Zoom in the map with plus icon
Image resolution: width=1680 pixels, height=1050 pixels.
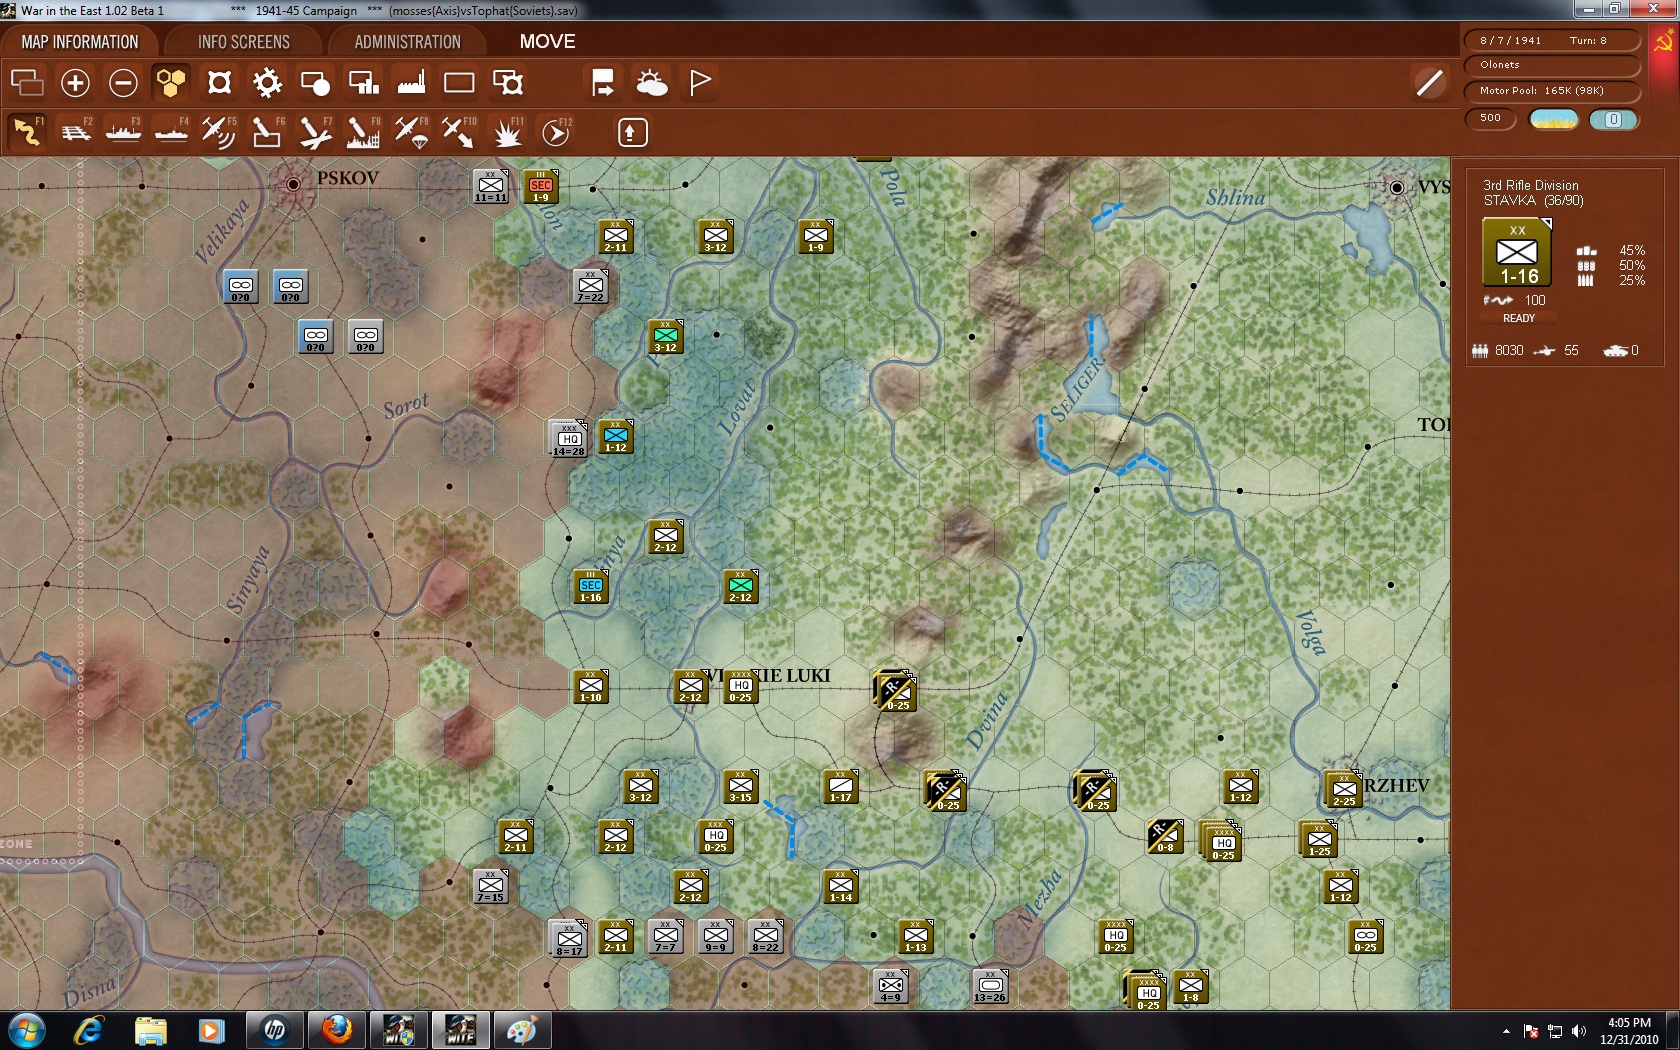click(75, 82)
